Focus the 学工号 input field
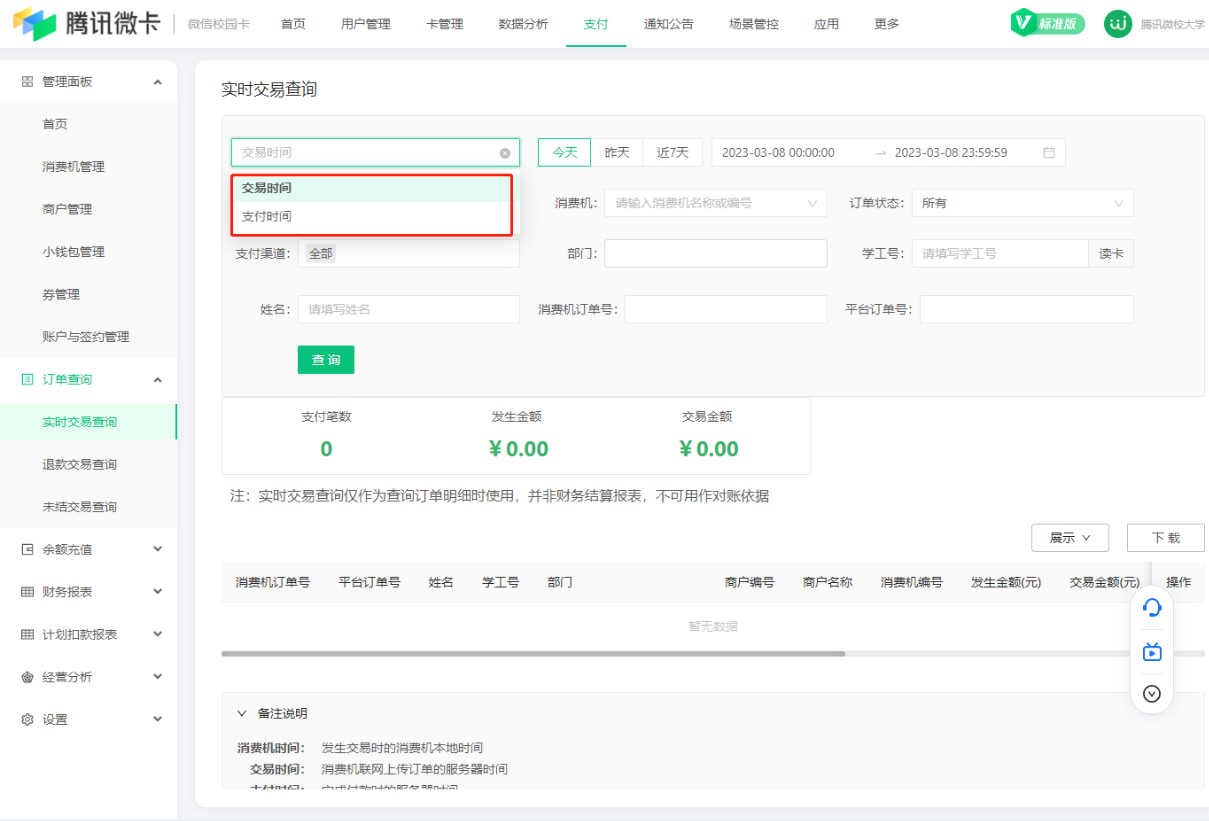Screen dimensions: 1209x821 [x=1000, y=254]
